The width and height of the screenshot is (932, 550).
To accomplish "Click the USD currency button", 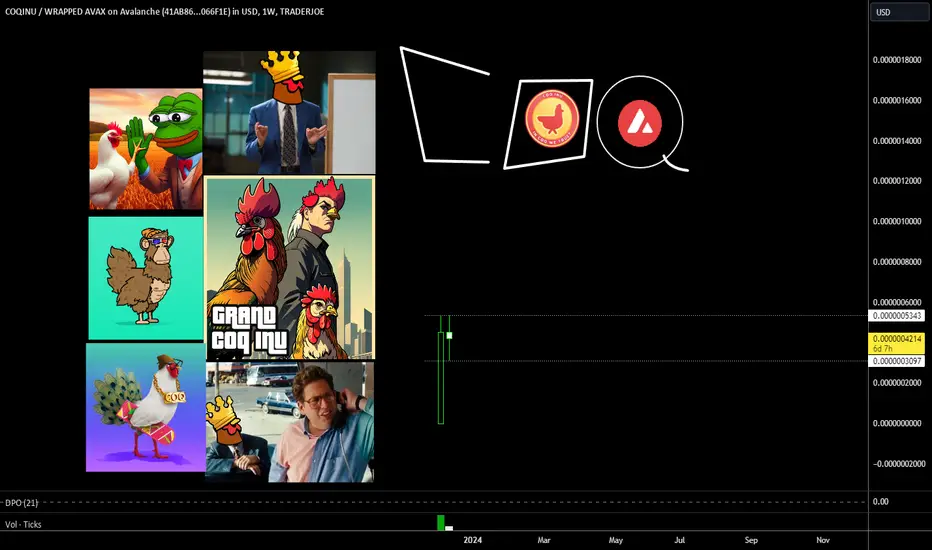I will pyautogui.click(x=899, y=12).
